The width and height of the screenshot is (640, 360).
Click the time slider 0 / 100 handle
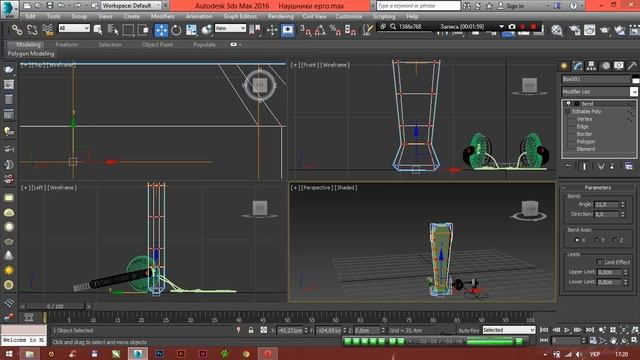point(55,306)
